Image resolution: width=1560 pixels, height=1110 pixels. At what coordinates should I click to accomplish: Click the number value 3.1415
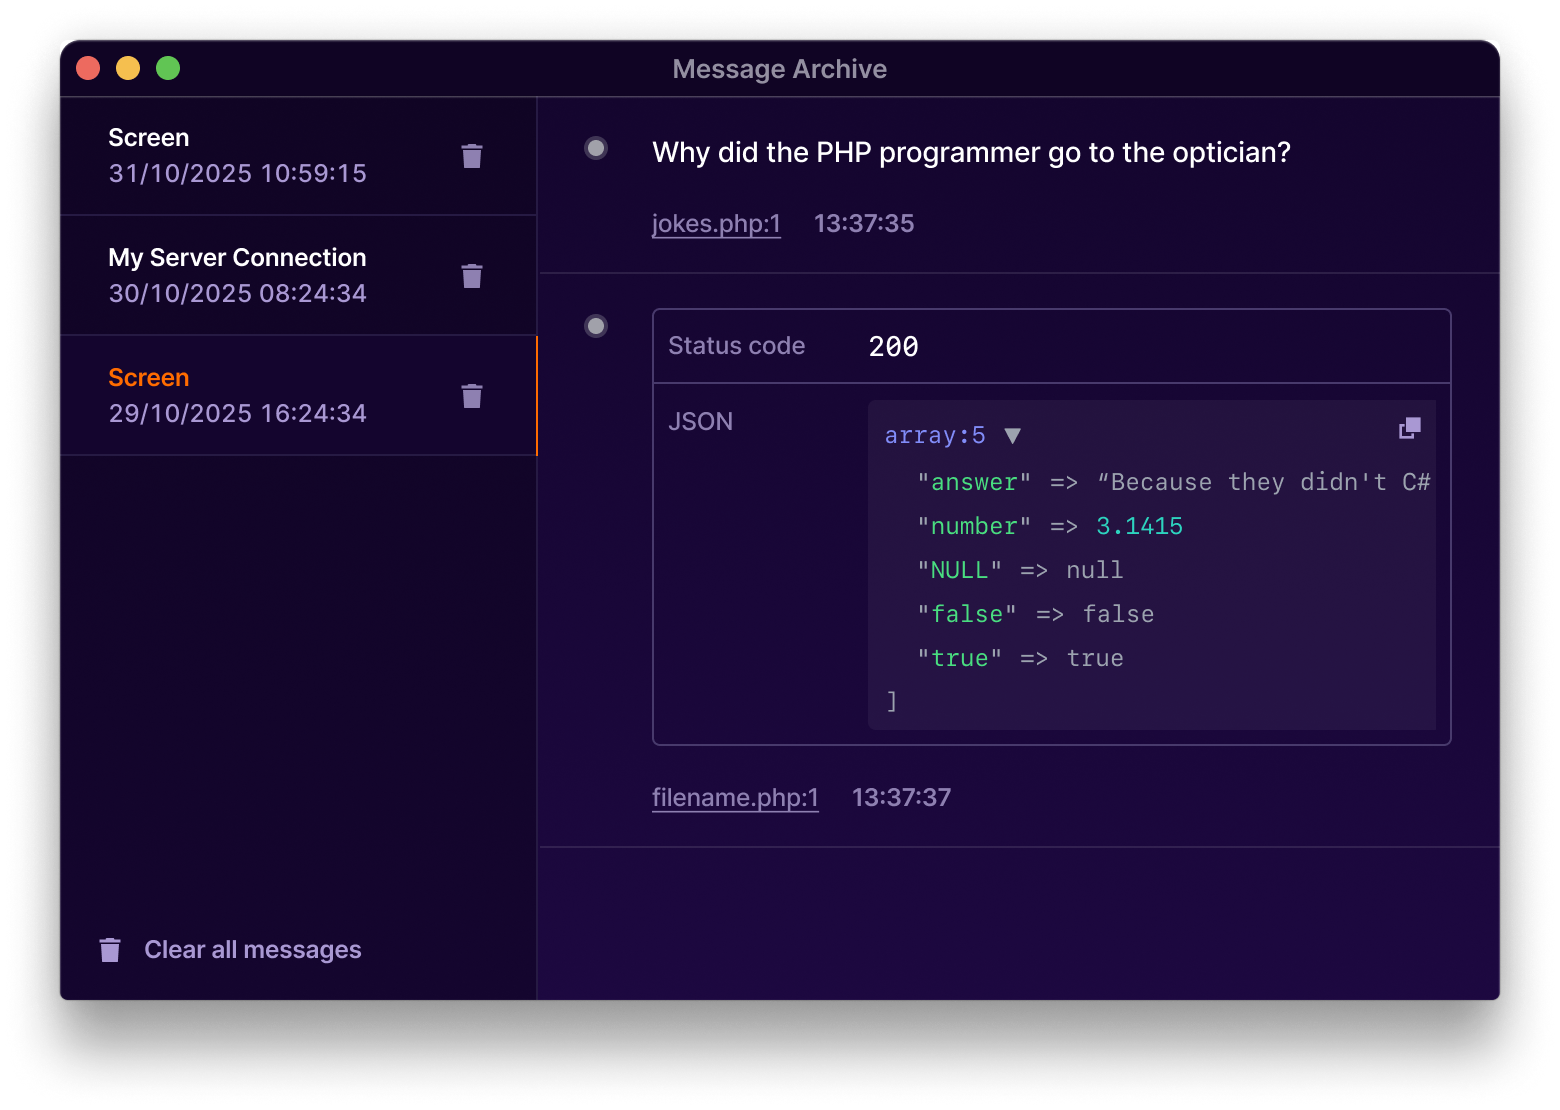coord(1139,527)
